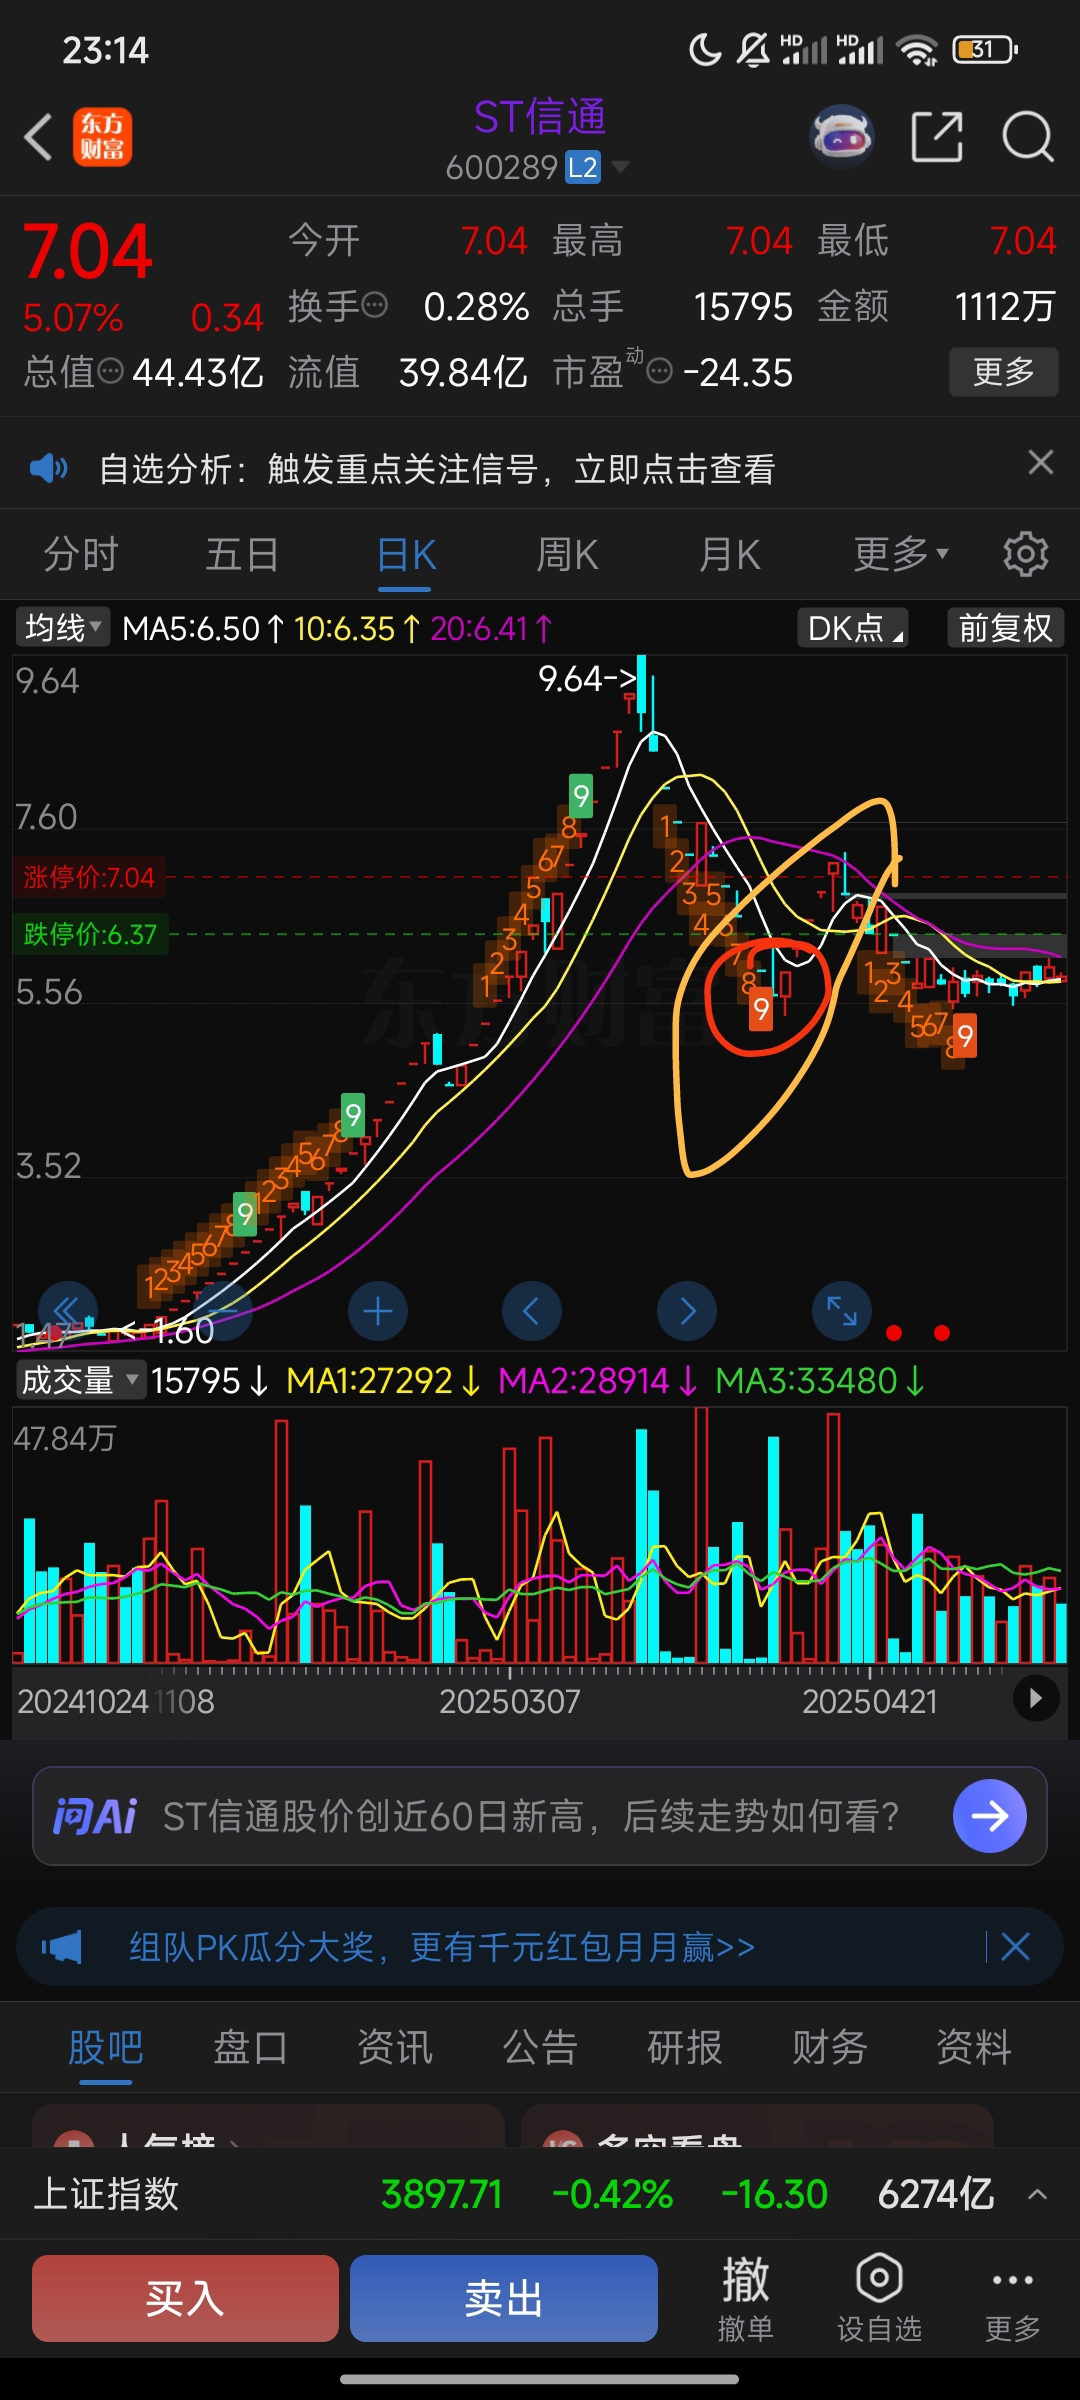Tap the 跌停价:6.37 label
Viewport: 1080px width, 2400px height.
pyautogui.click(x=90, y=934)
